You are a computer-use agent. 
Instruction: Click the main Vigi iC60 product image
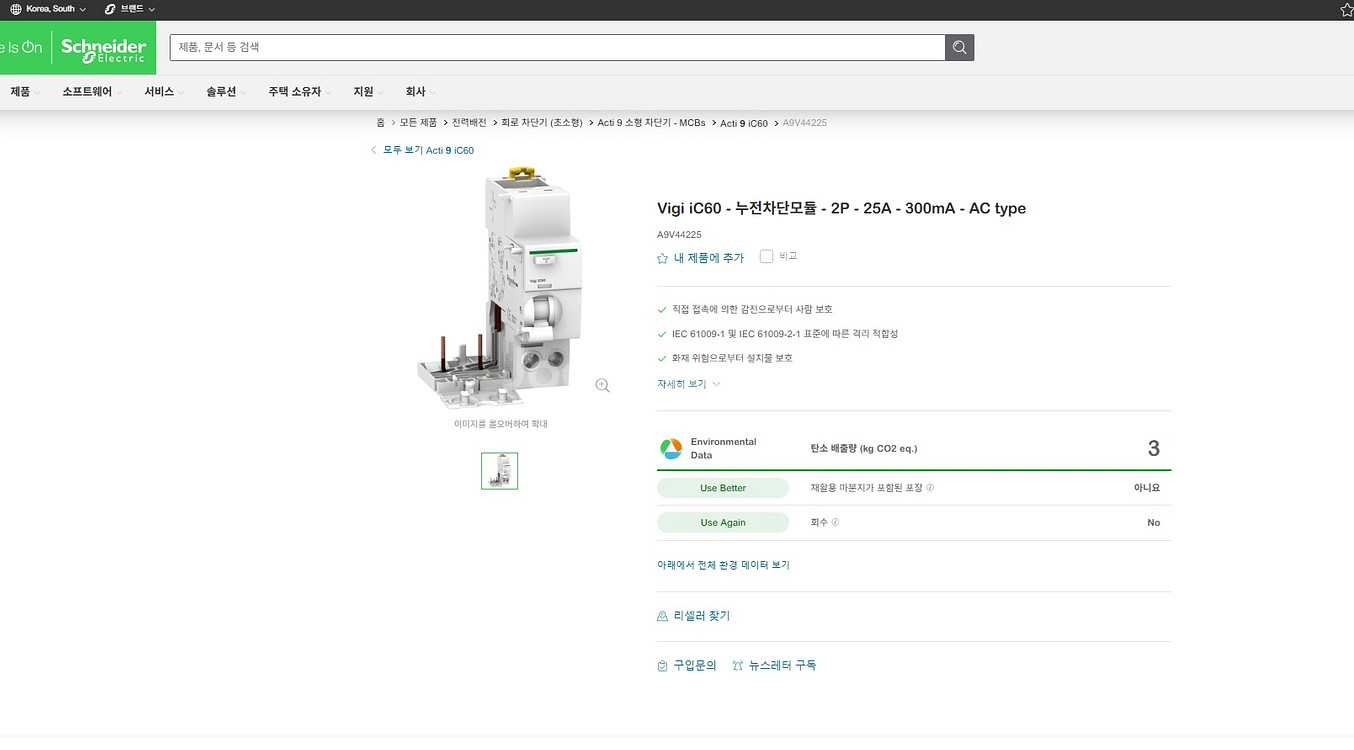[x=498, y=288]
